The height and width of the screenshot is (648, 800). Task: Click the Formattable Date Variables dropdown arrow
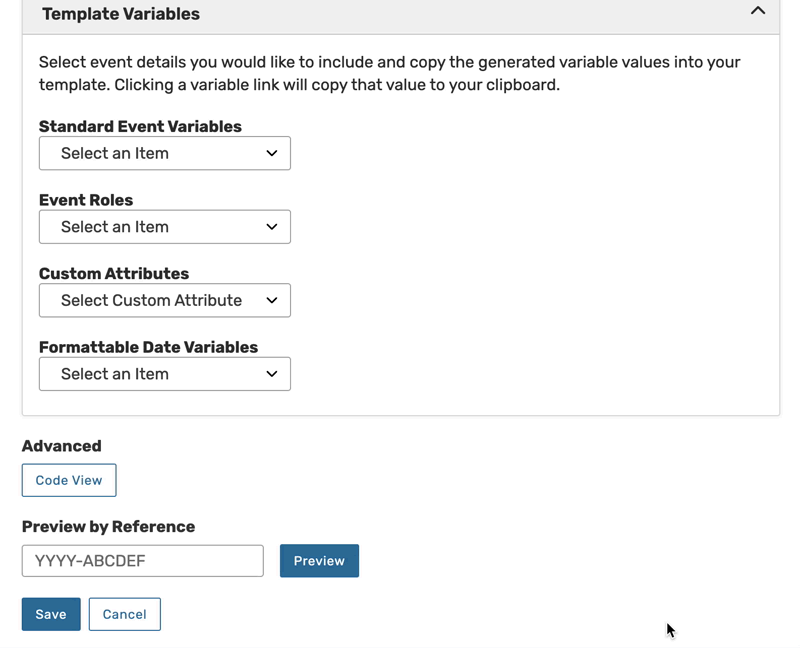click(272, 374)
